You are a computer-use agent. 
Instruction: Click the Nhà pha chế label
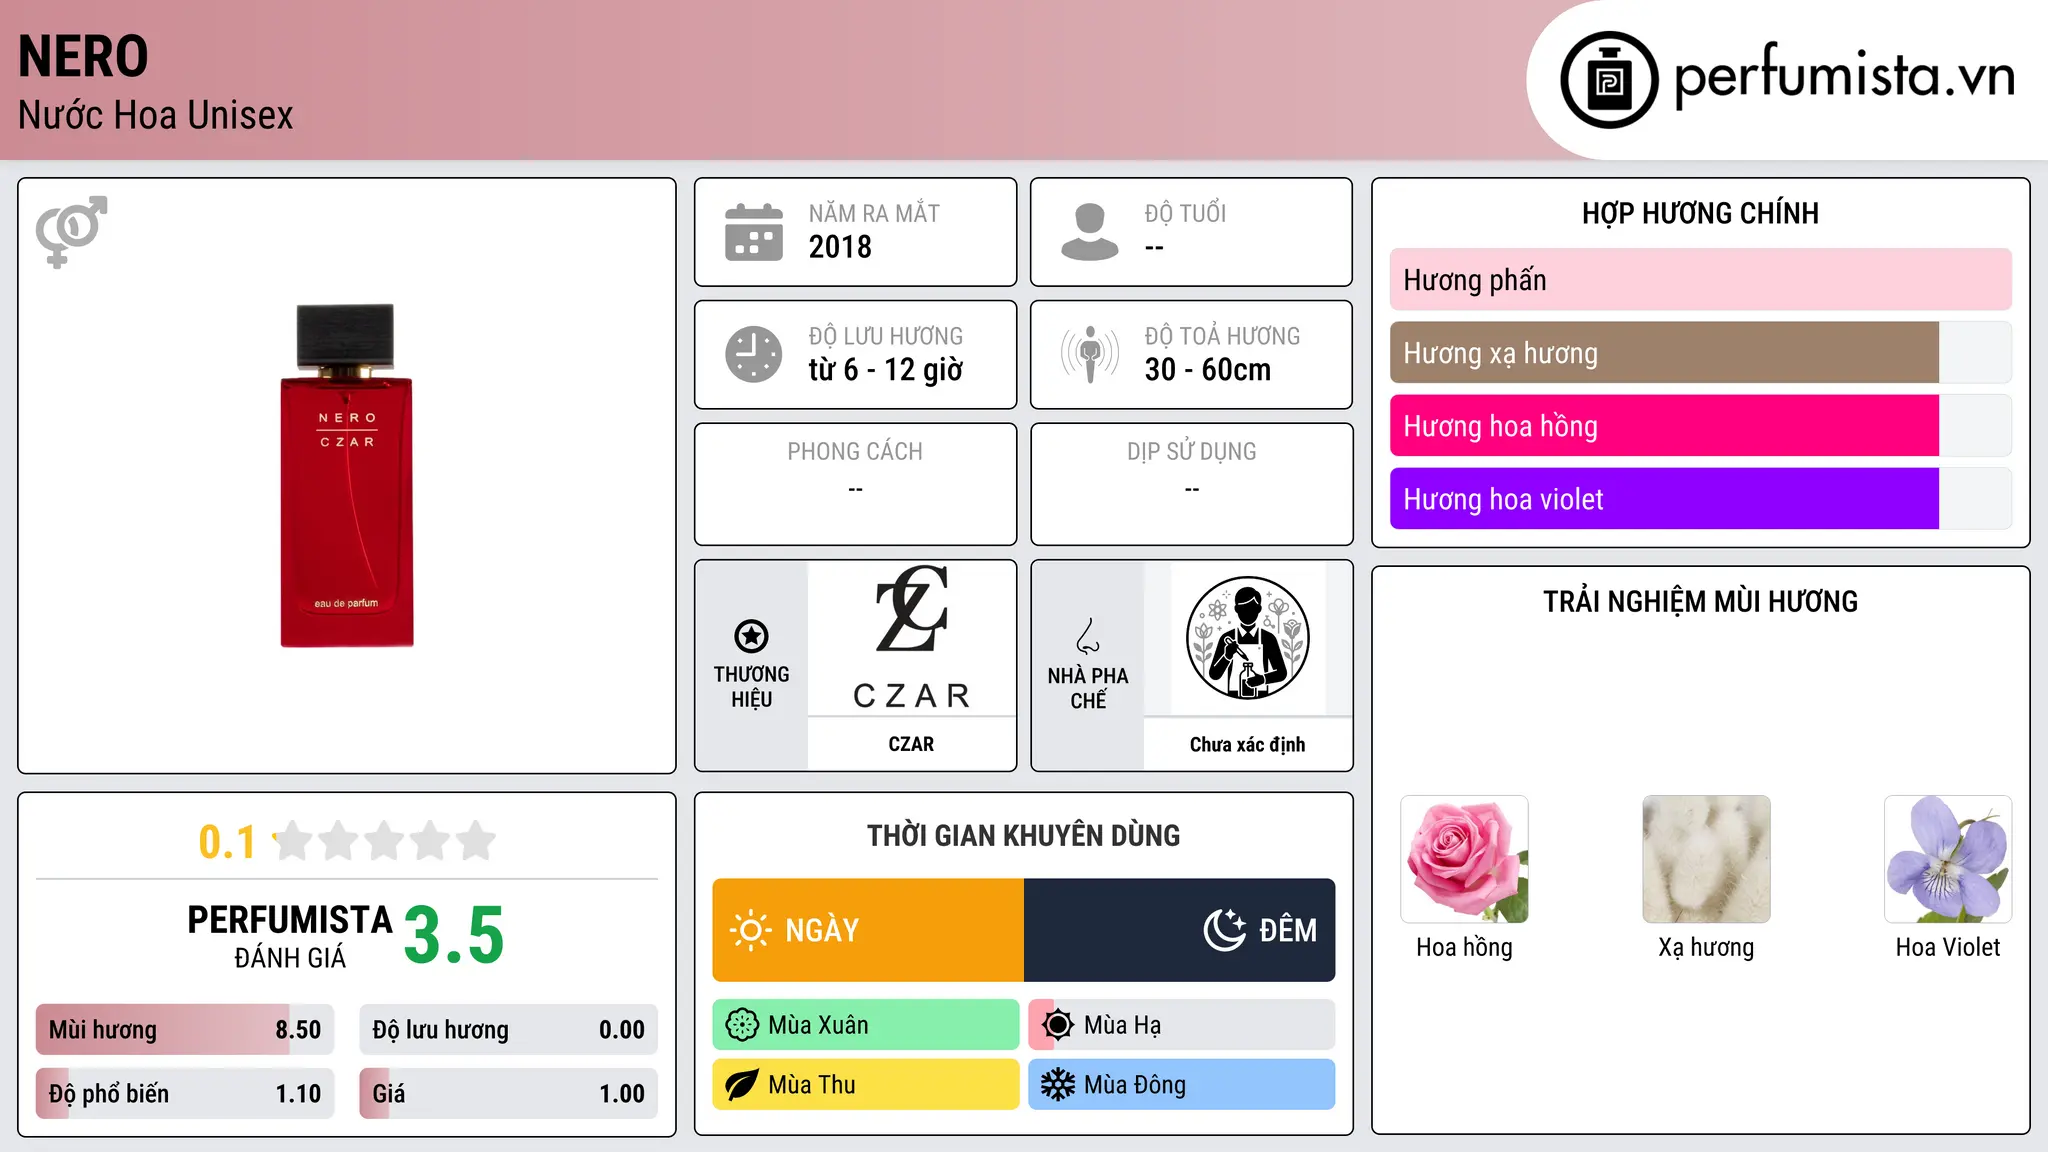(1088, 688)
